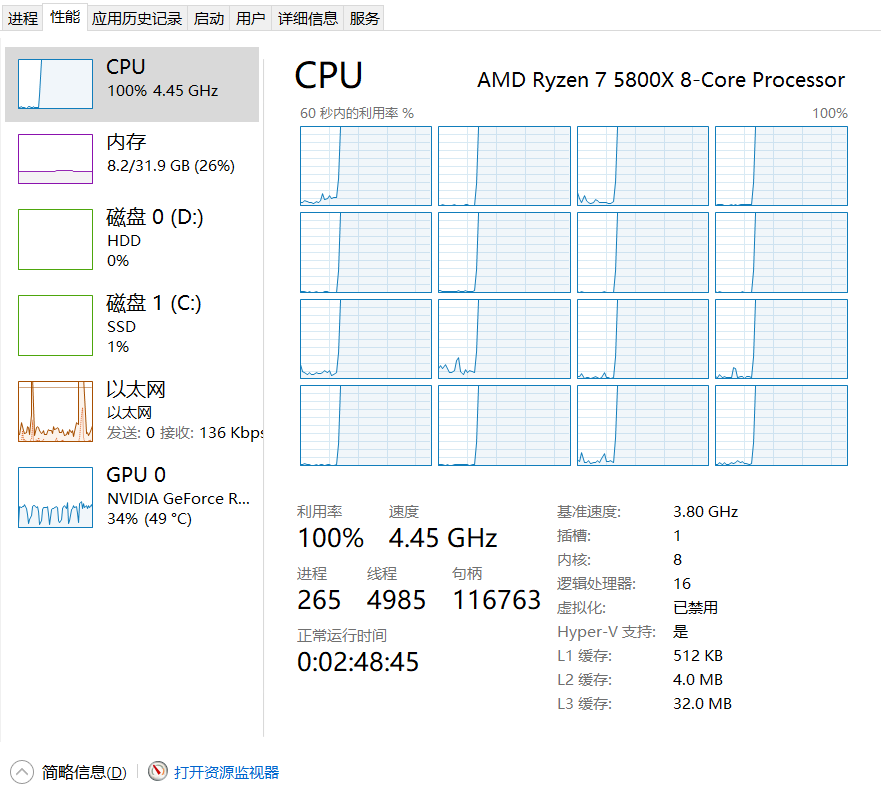Image resolution: width=881 pixels, height=802 pixels.
Task: Select the 磁盘 1 (C:) graph icon
Action: (55, 325)
